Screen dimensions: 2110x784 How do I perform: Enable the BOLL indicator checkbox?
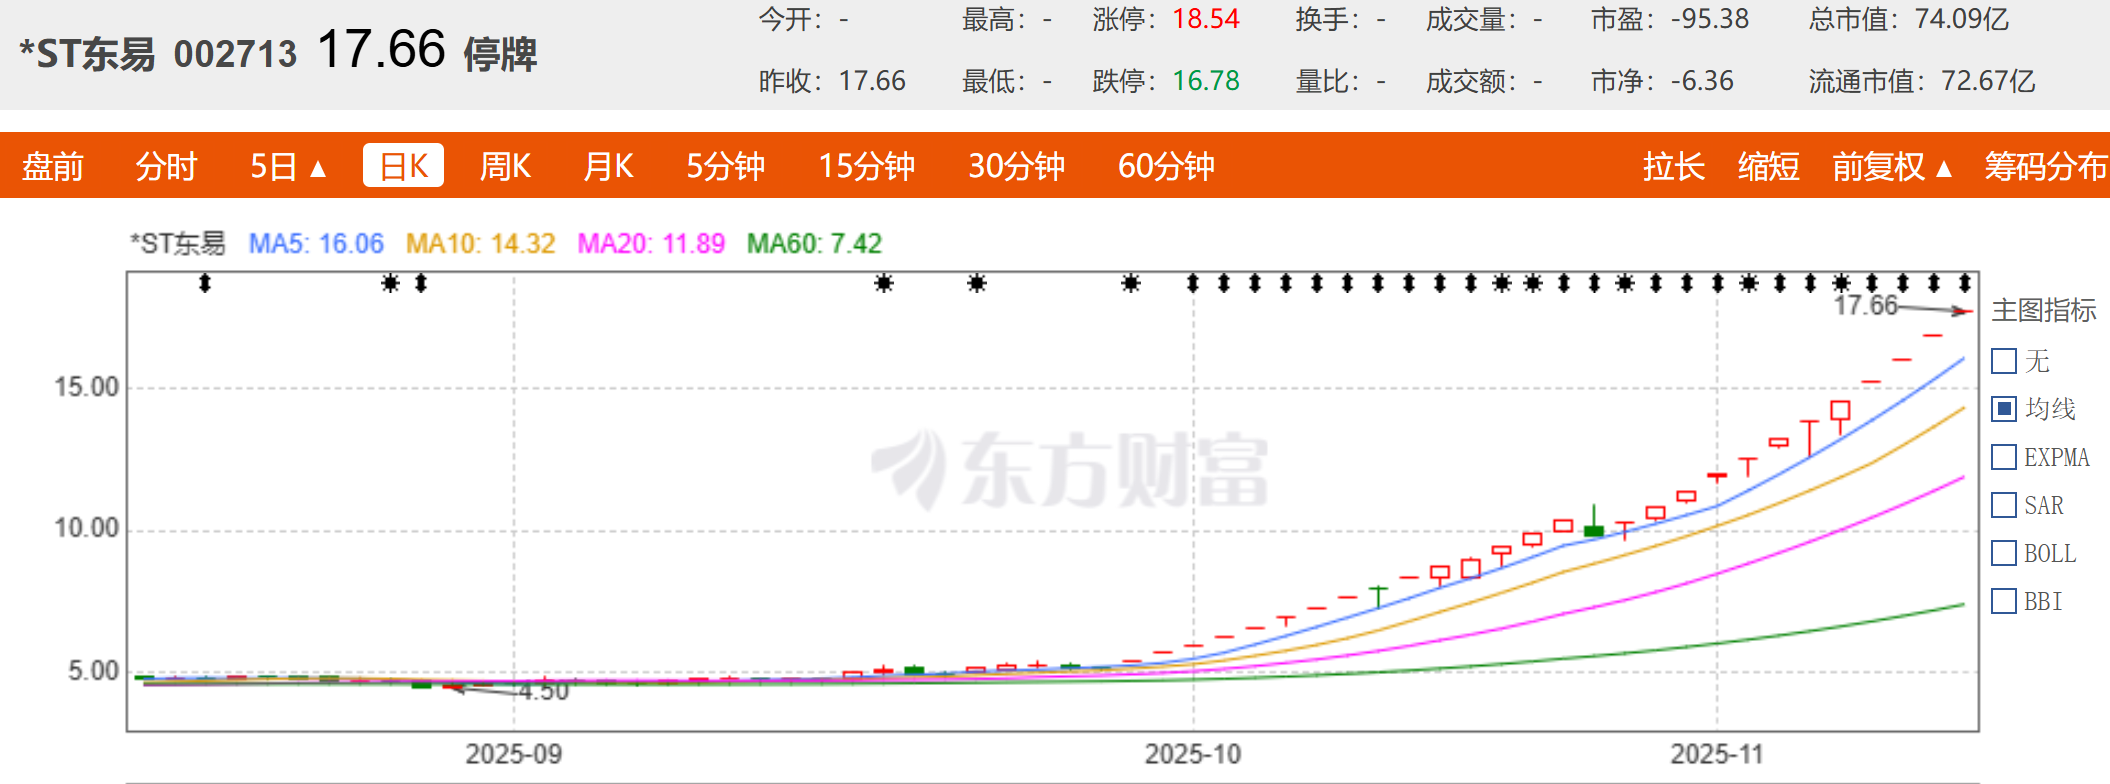pyautogui.click(x=2004, y=553)
